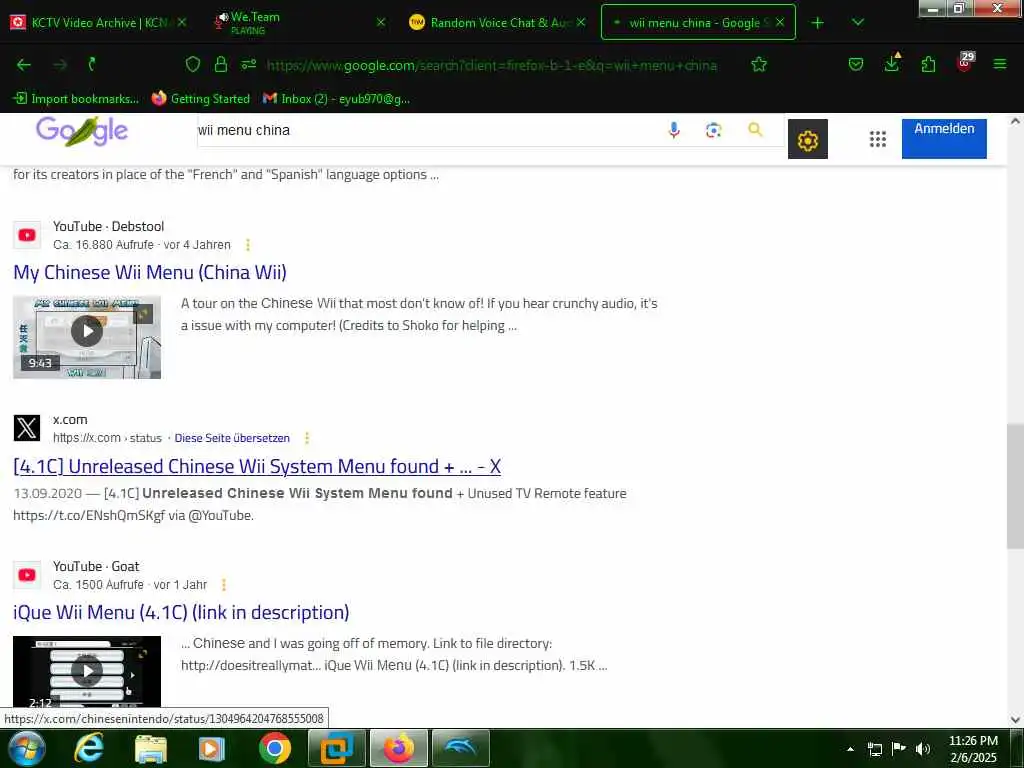
Task: Reload the page with the refresh icon
Action: tap(92, 64)
